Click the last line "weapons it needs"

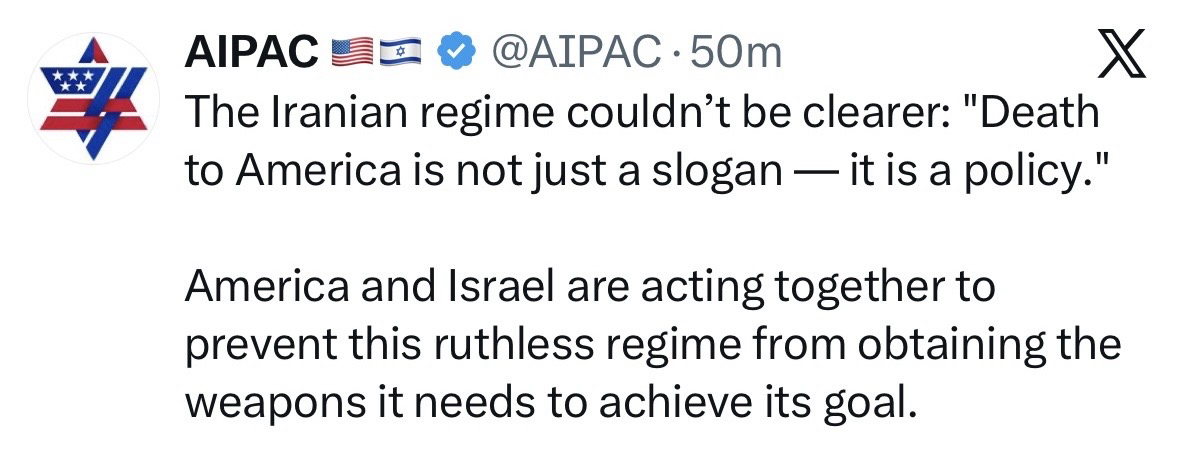[x=550, y=405]
